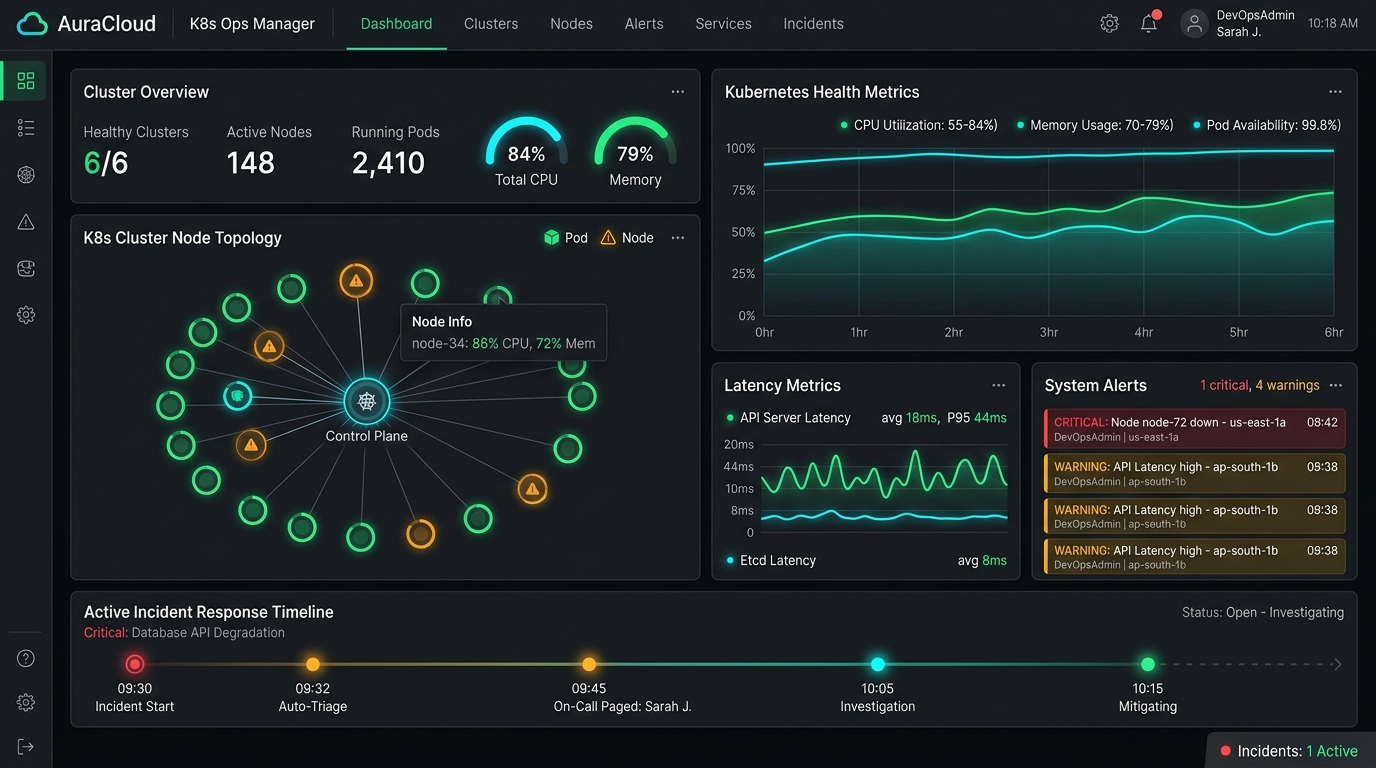This screenshot has width=1376, height=768.
Task: Open alerts triangle icon in sidebar
Action: 26,222
